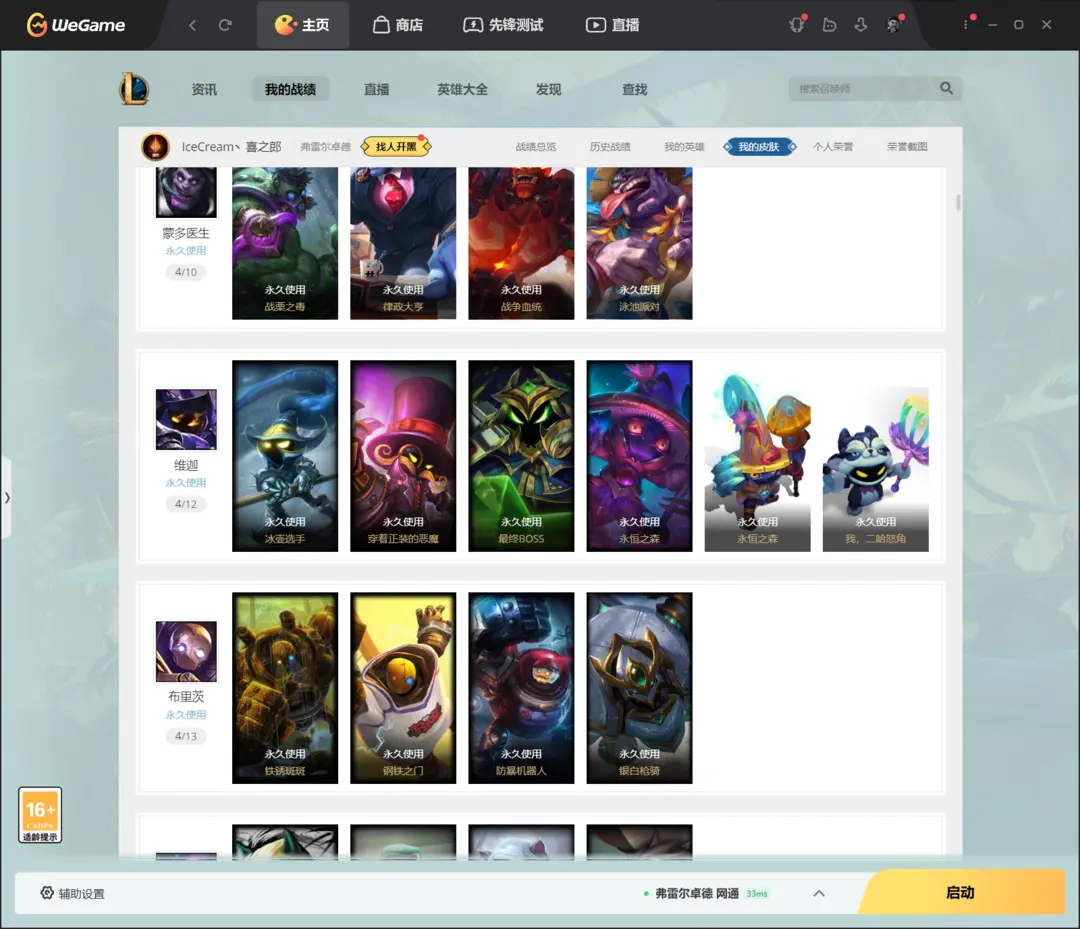
Task: Focus the summoner search field
Action: (x=864, y=88)
